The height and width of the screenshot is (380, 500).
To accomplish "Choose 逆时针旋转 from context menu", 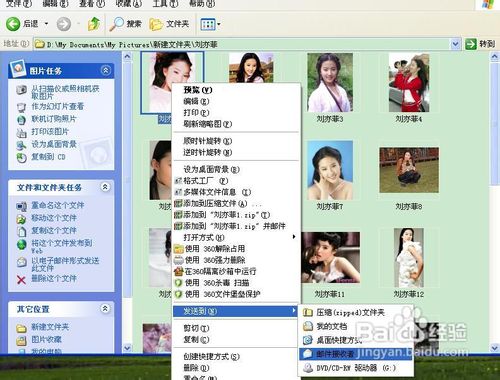I will click(x=236, y=152).
